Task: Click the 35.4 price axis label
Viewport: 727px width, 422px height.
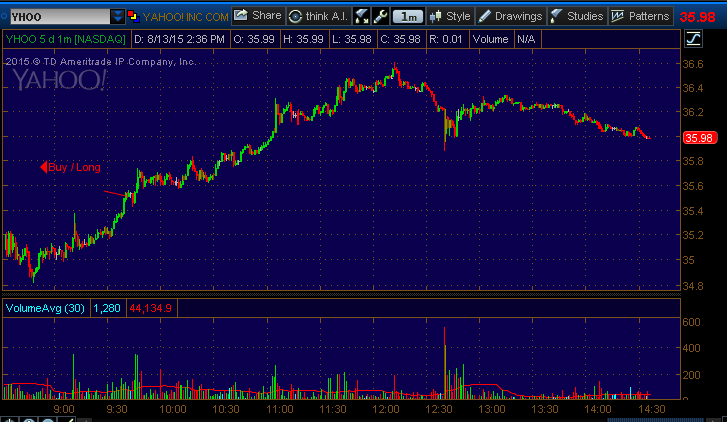Action: click(x=693, y=211)
